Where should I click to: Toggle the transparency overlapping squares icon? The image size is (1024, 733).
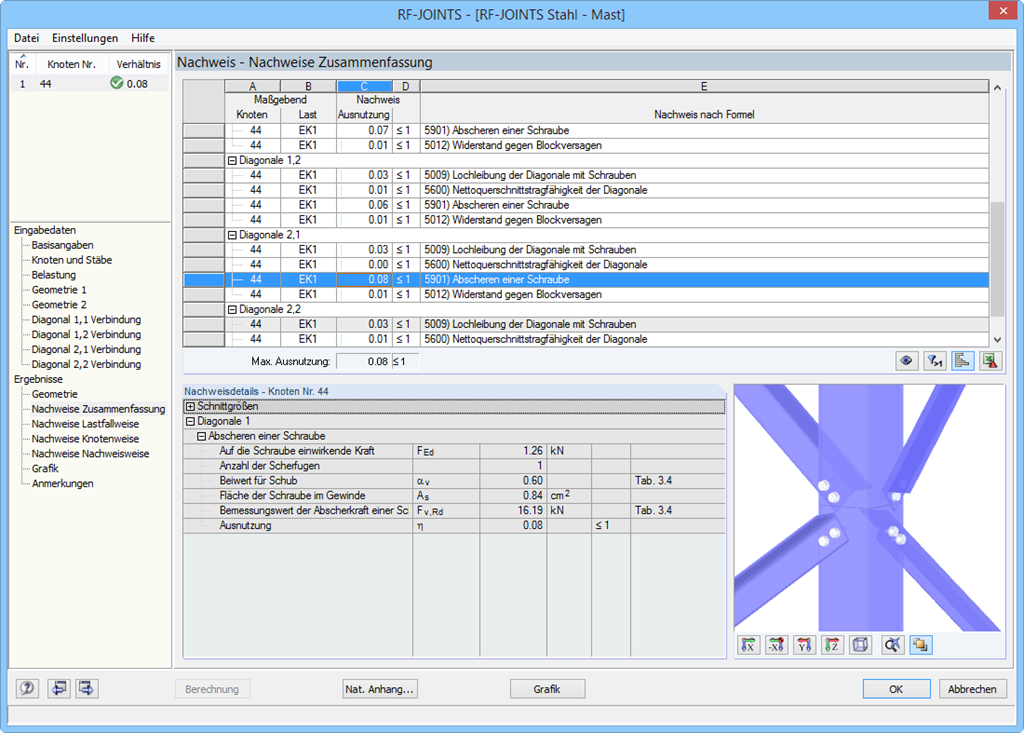coord(921,645)
